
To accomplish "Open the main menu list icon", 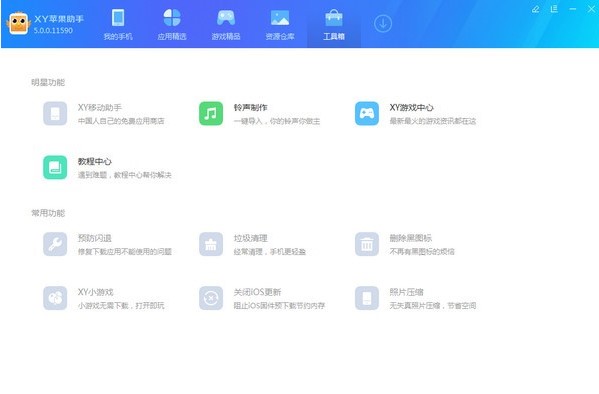I will click(554, 9).
